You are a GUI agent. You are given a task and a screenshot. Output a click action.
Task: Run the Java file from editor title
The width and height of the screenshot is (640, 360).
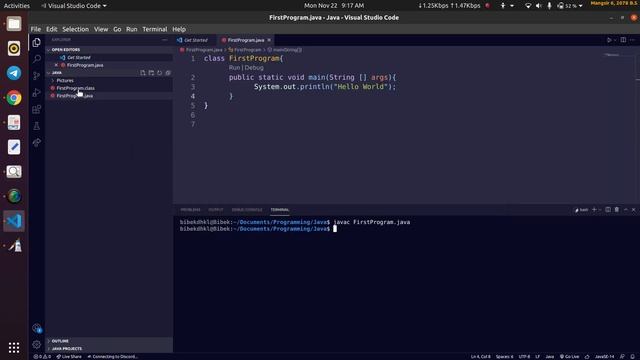click(x=609, y=40)
